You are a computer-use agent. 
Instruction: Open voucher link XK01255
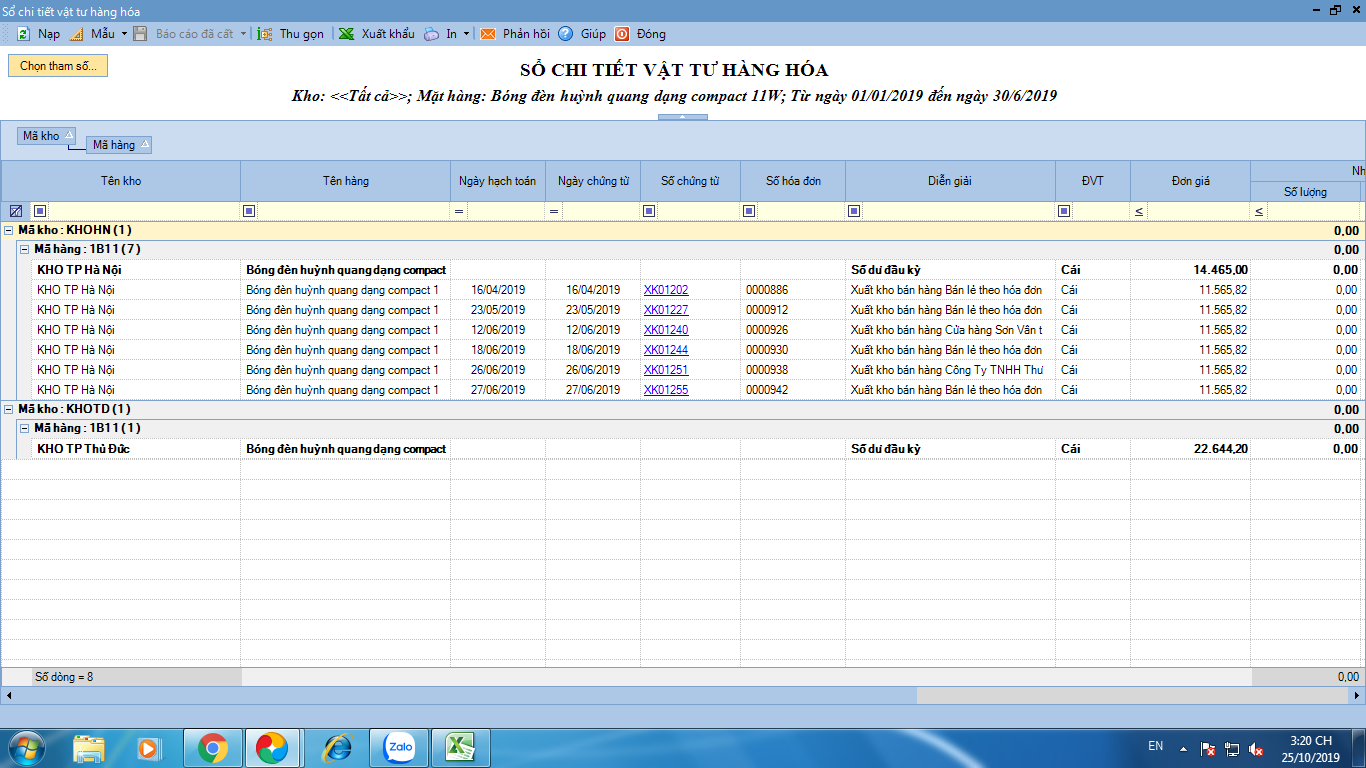pos(666,390)
